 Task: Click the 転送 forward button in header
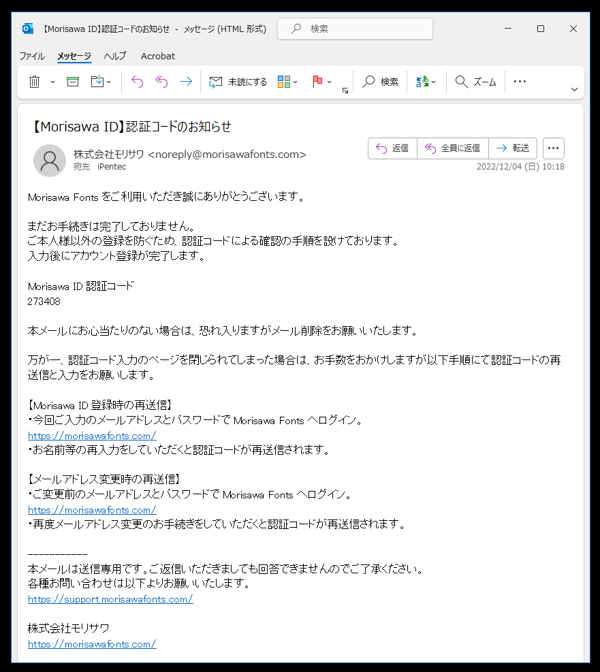pos(513,148)
